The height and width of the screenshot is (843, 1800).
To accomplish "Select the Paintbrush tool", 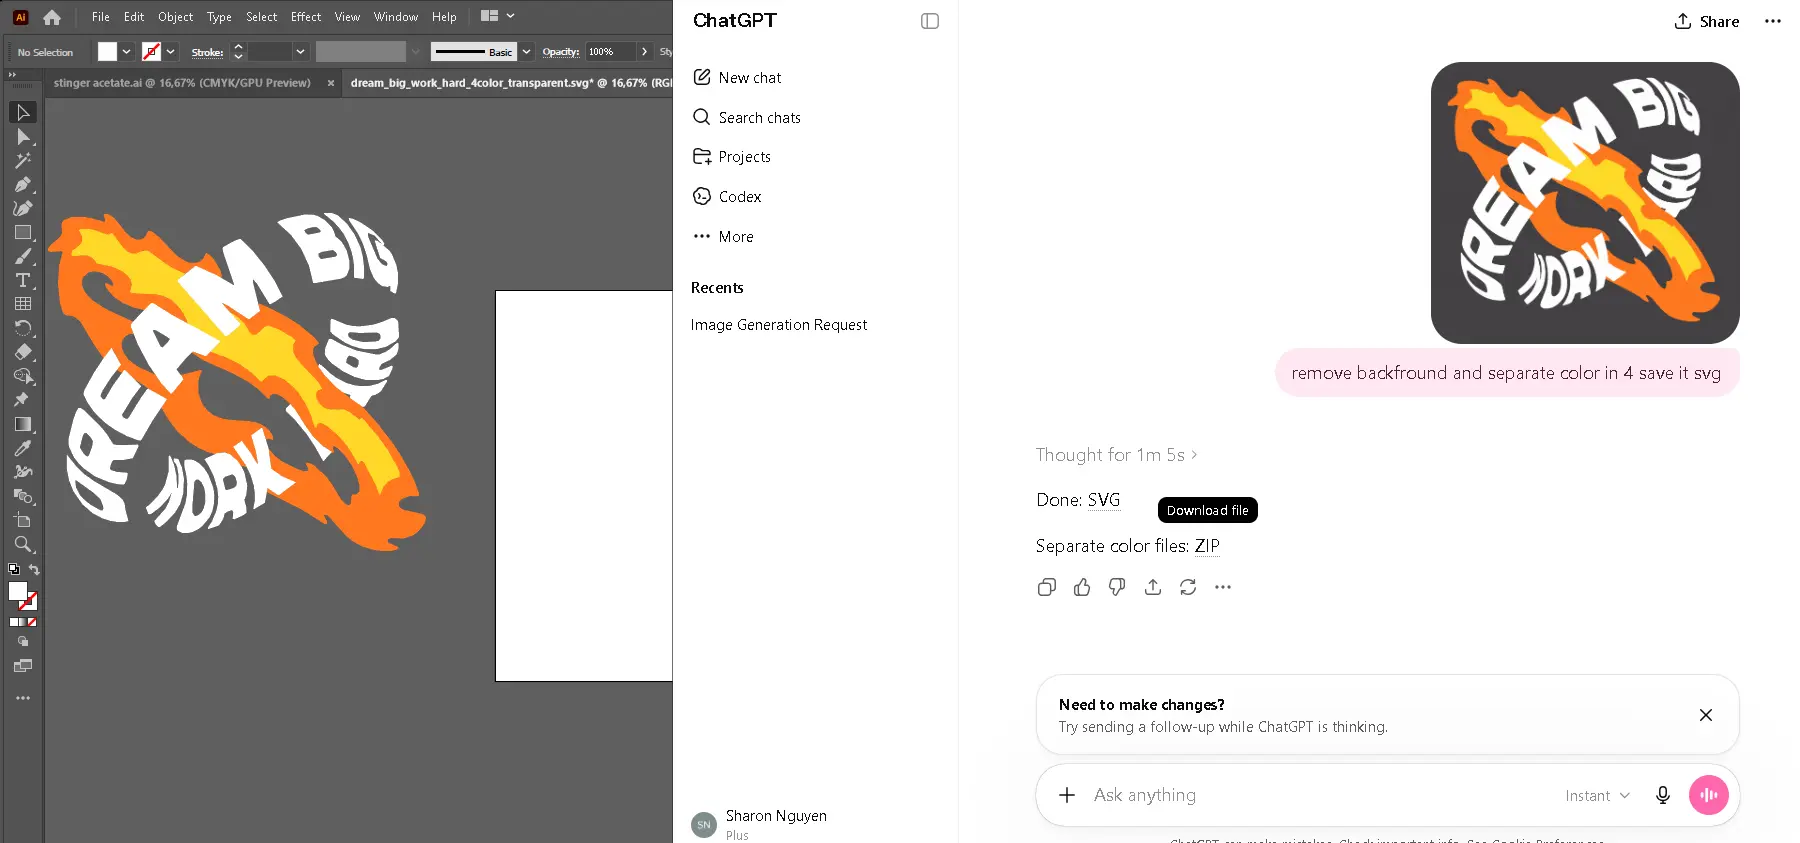I will (23, 257).
